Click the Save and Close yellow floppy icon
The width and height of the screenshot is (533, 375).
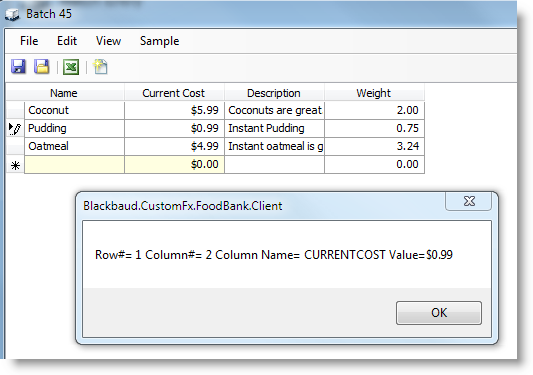point(42,66)
